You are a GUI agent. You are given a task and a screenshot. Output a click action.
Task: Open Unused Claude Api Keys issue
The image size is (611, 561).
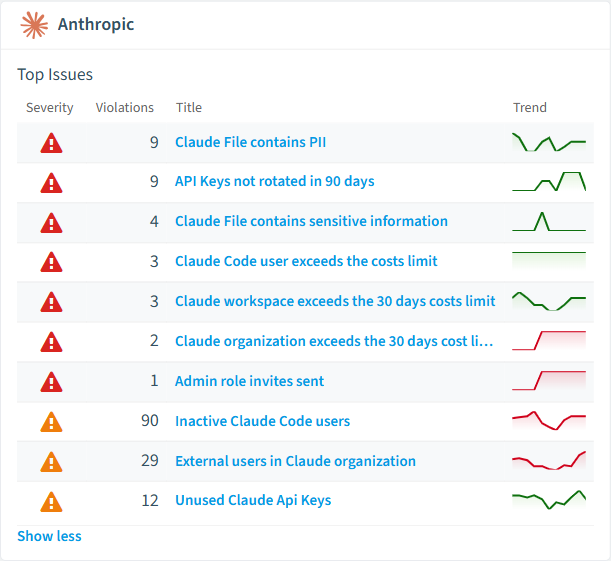click(253, 501)
